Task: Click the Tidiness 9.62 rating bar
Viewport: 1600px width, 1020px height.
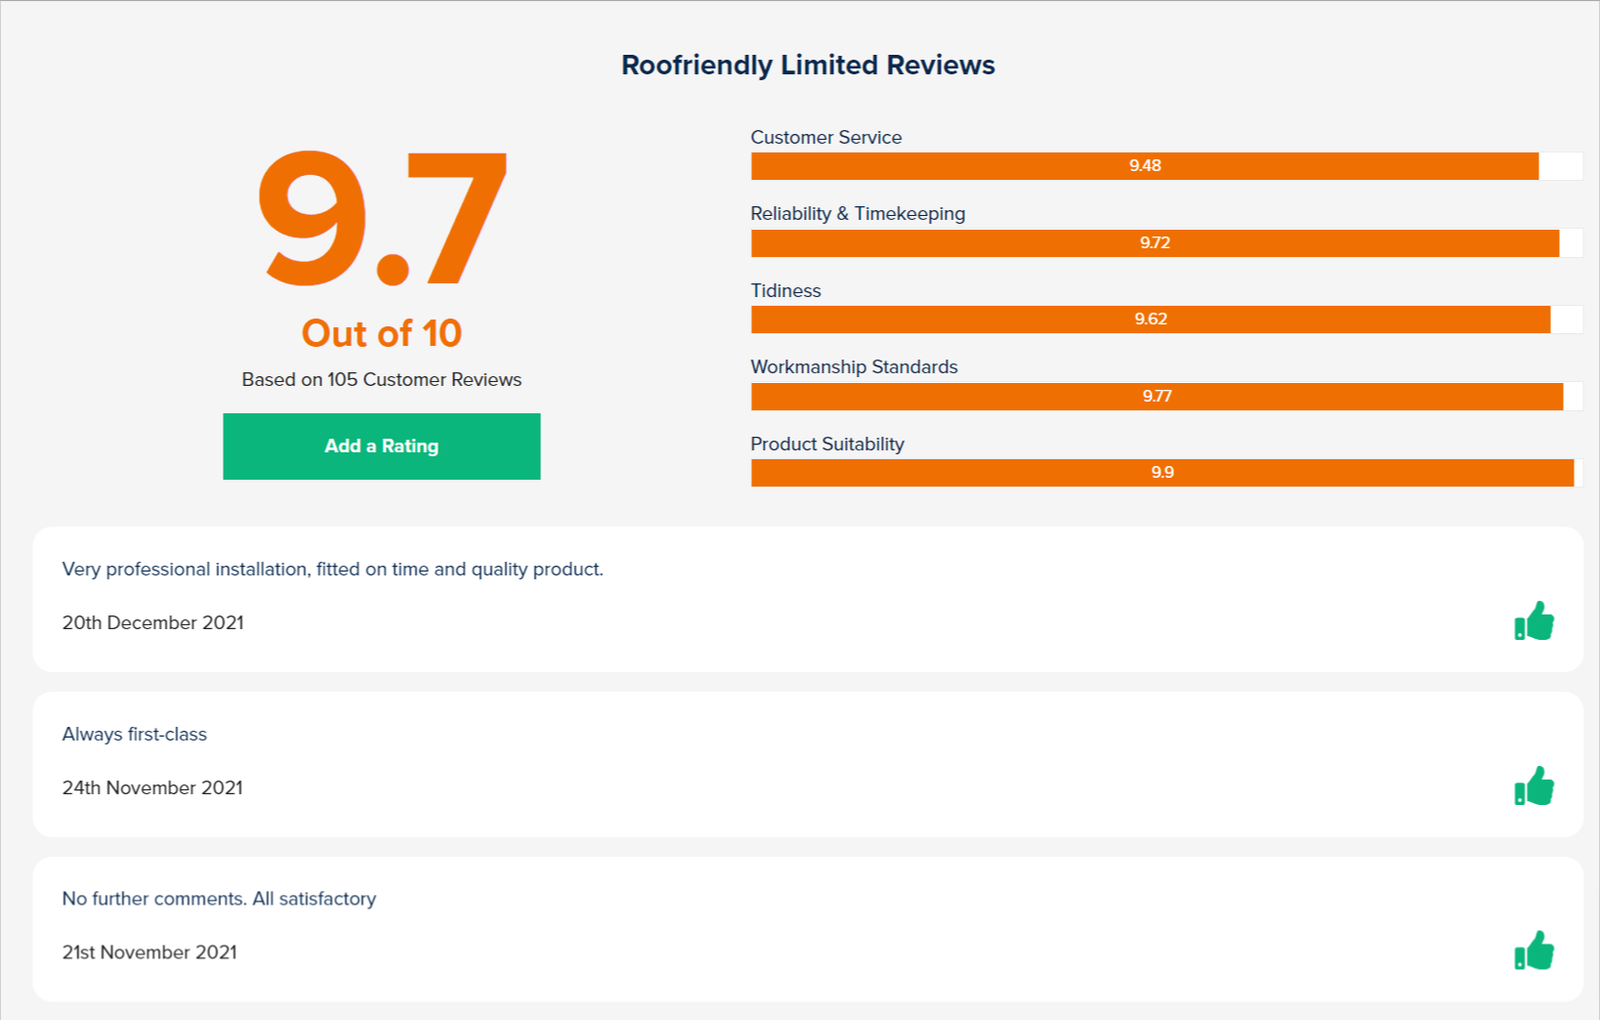Action: (1150, 319)
